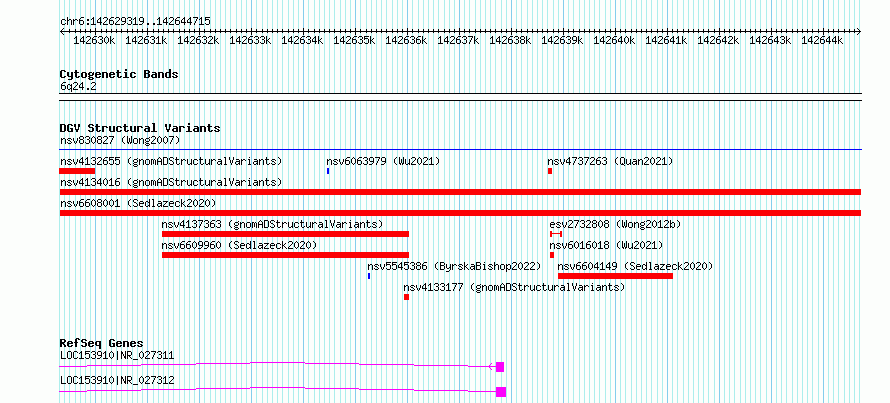Click the 142631k ruler position
Screen dimensions: 890x403
tap(146, 40)
